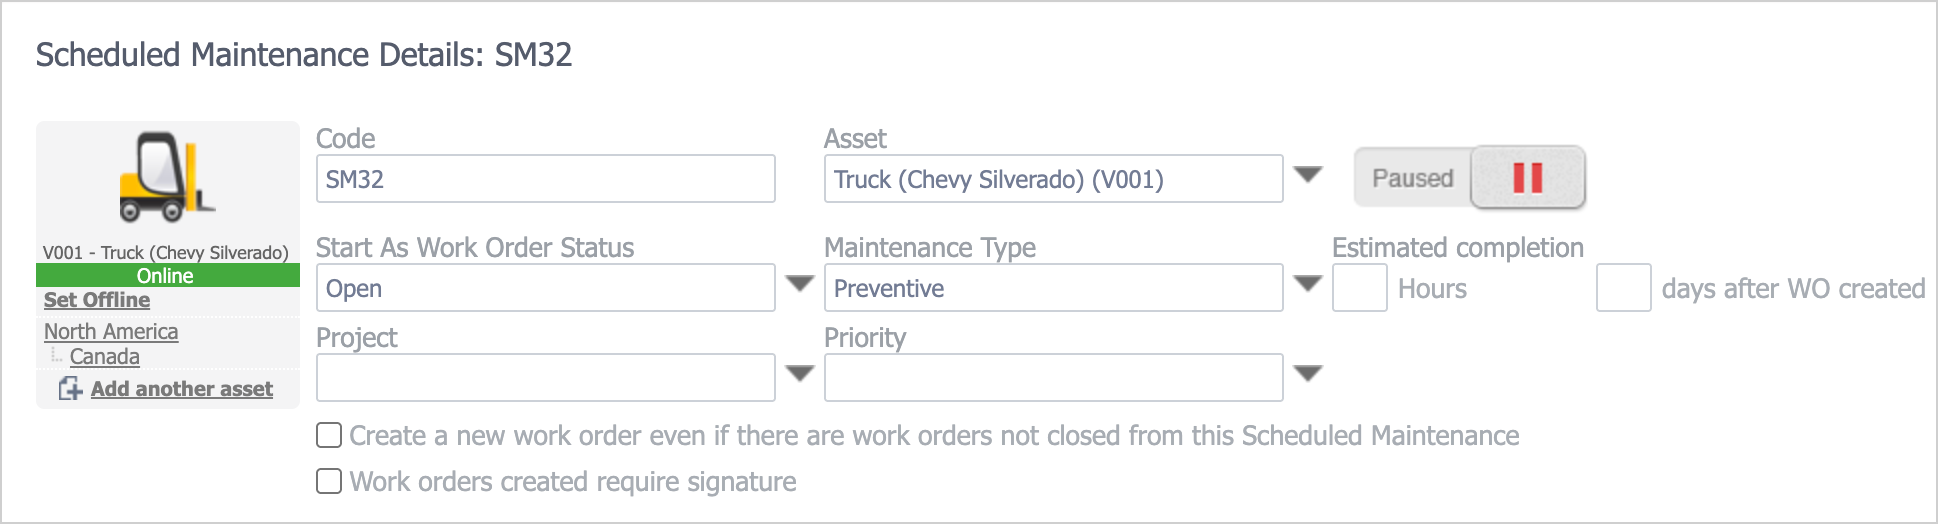Check work orders require signature box
Image resolution: width=1938 pixels, height=524 pixels.
click(x=329, y=481)
